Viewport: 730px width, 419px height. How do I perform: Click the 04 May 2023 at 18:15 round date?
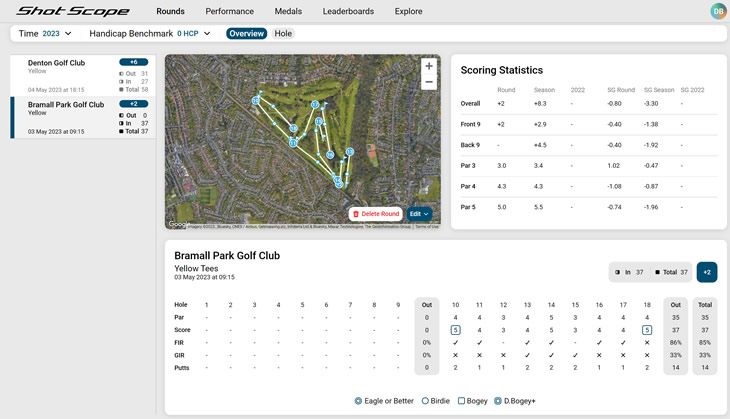pos(56,90)
